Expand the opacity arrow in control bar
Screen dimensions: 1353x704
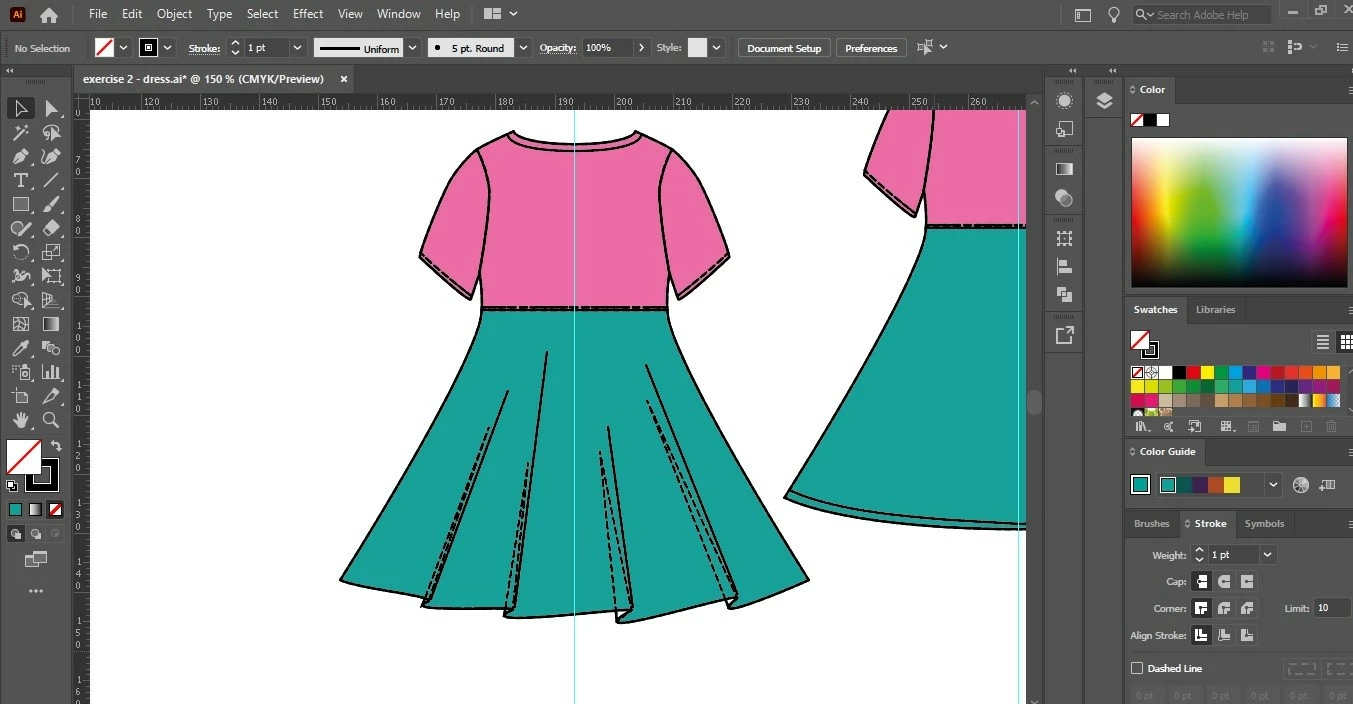pos(642,48)
